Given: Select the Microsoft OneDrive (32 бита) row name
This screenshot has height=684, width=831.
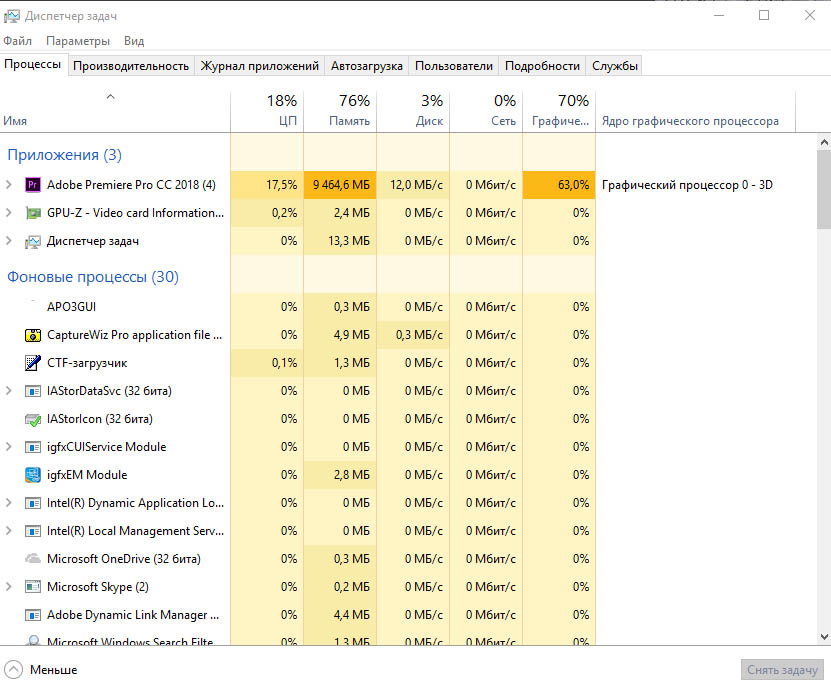Looking at the screenshot, I should click(123, 559).
